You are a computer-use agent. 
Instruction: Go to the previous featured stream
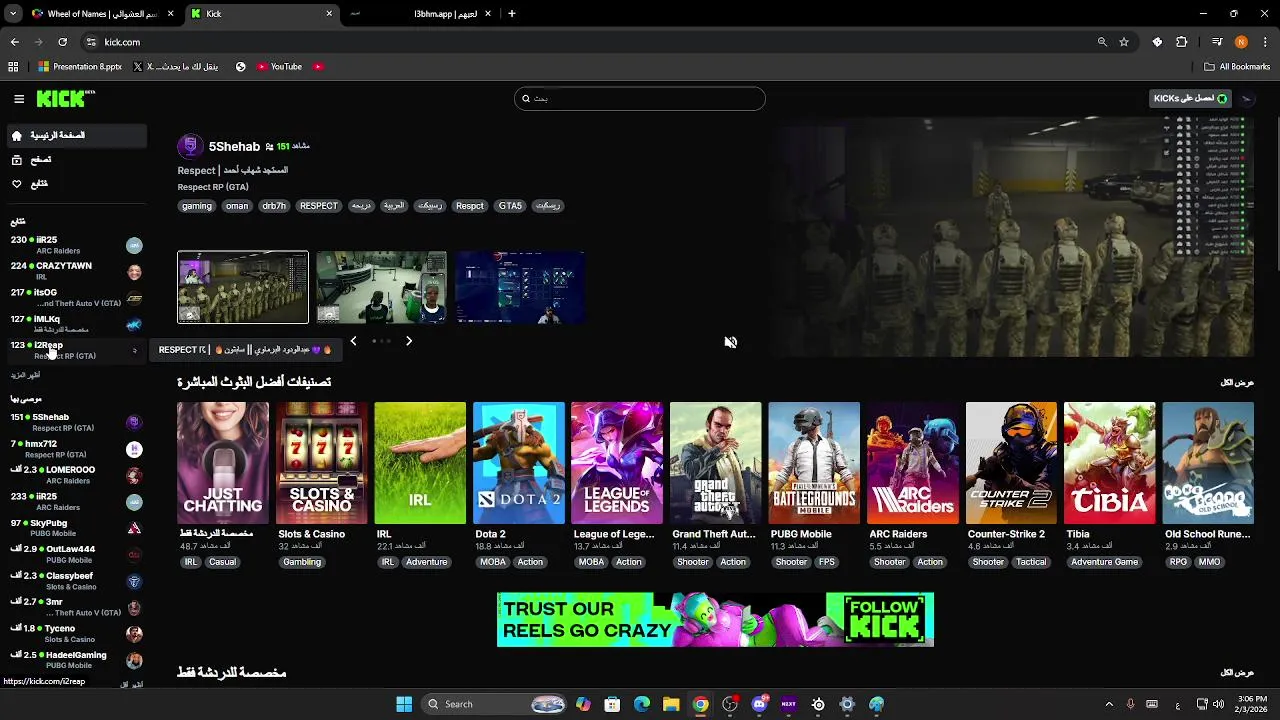tap(353, 341)
